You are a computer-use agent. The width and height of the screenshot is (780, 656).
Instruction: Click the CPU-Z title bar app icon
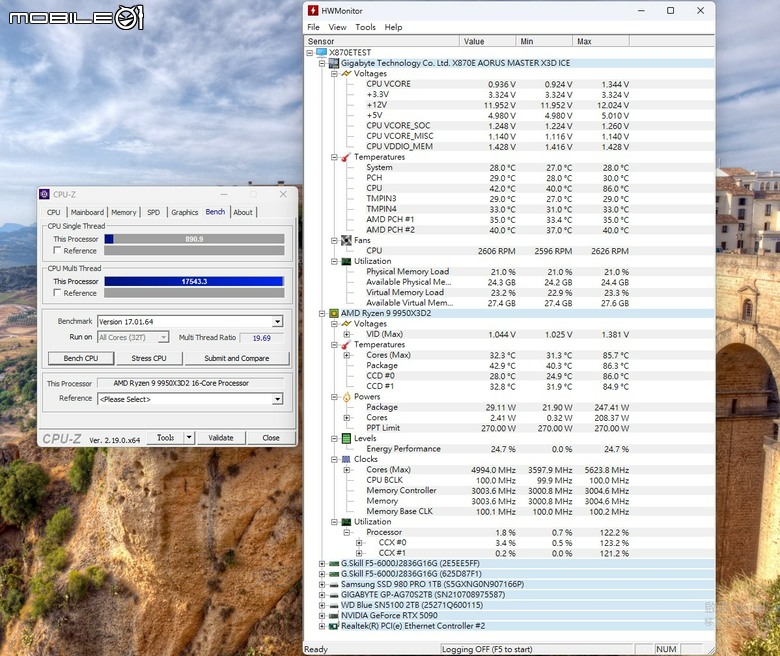point(44,194)
